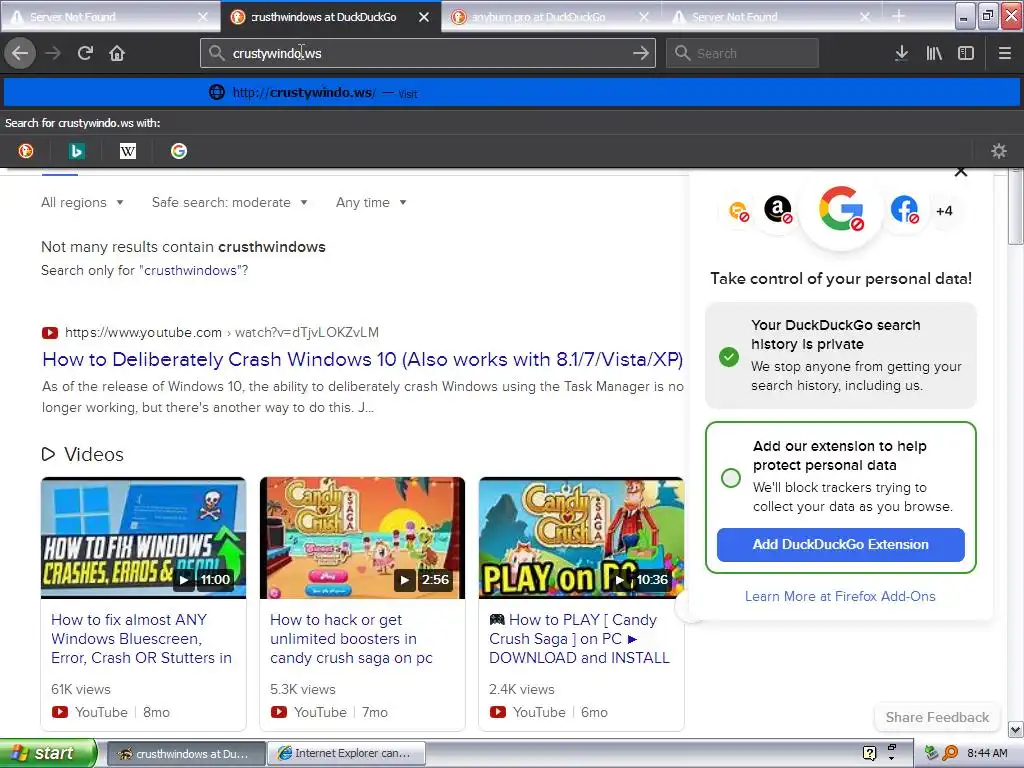Expand the All regions dropdown
Image resolution: width=1024 pixels, height=768 pixels.
82,202
